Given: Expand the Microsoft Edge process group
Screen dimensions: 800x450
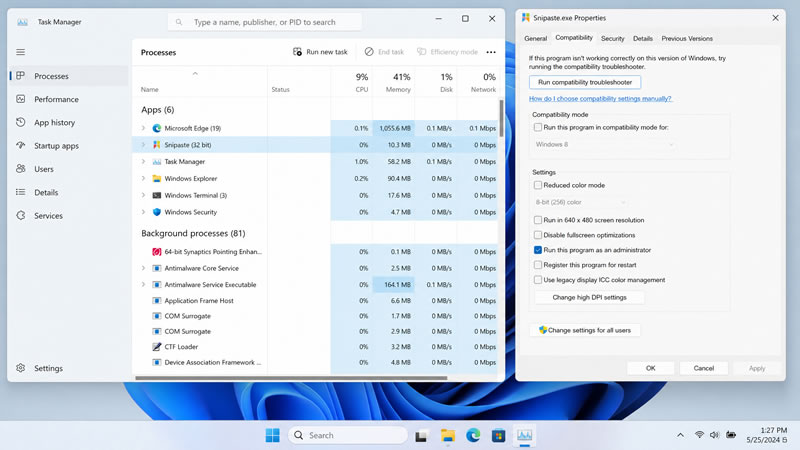Looking at the screenshot, I should click(x=143, y=128).
